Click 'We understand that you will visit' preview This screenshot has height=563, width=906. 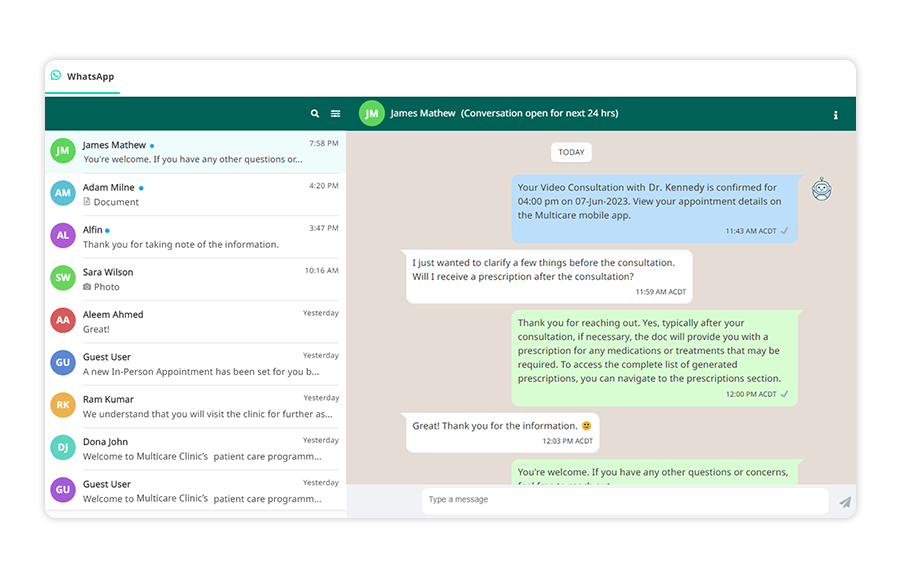coord(207,414)
